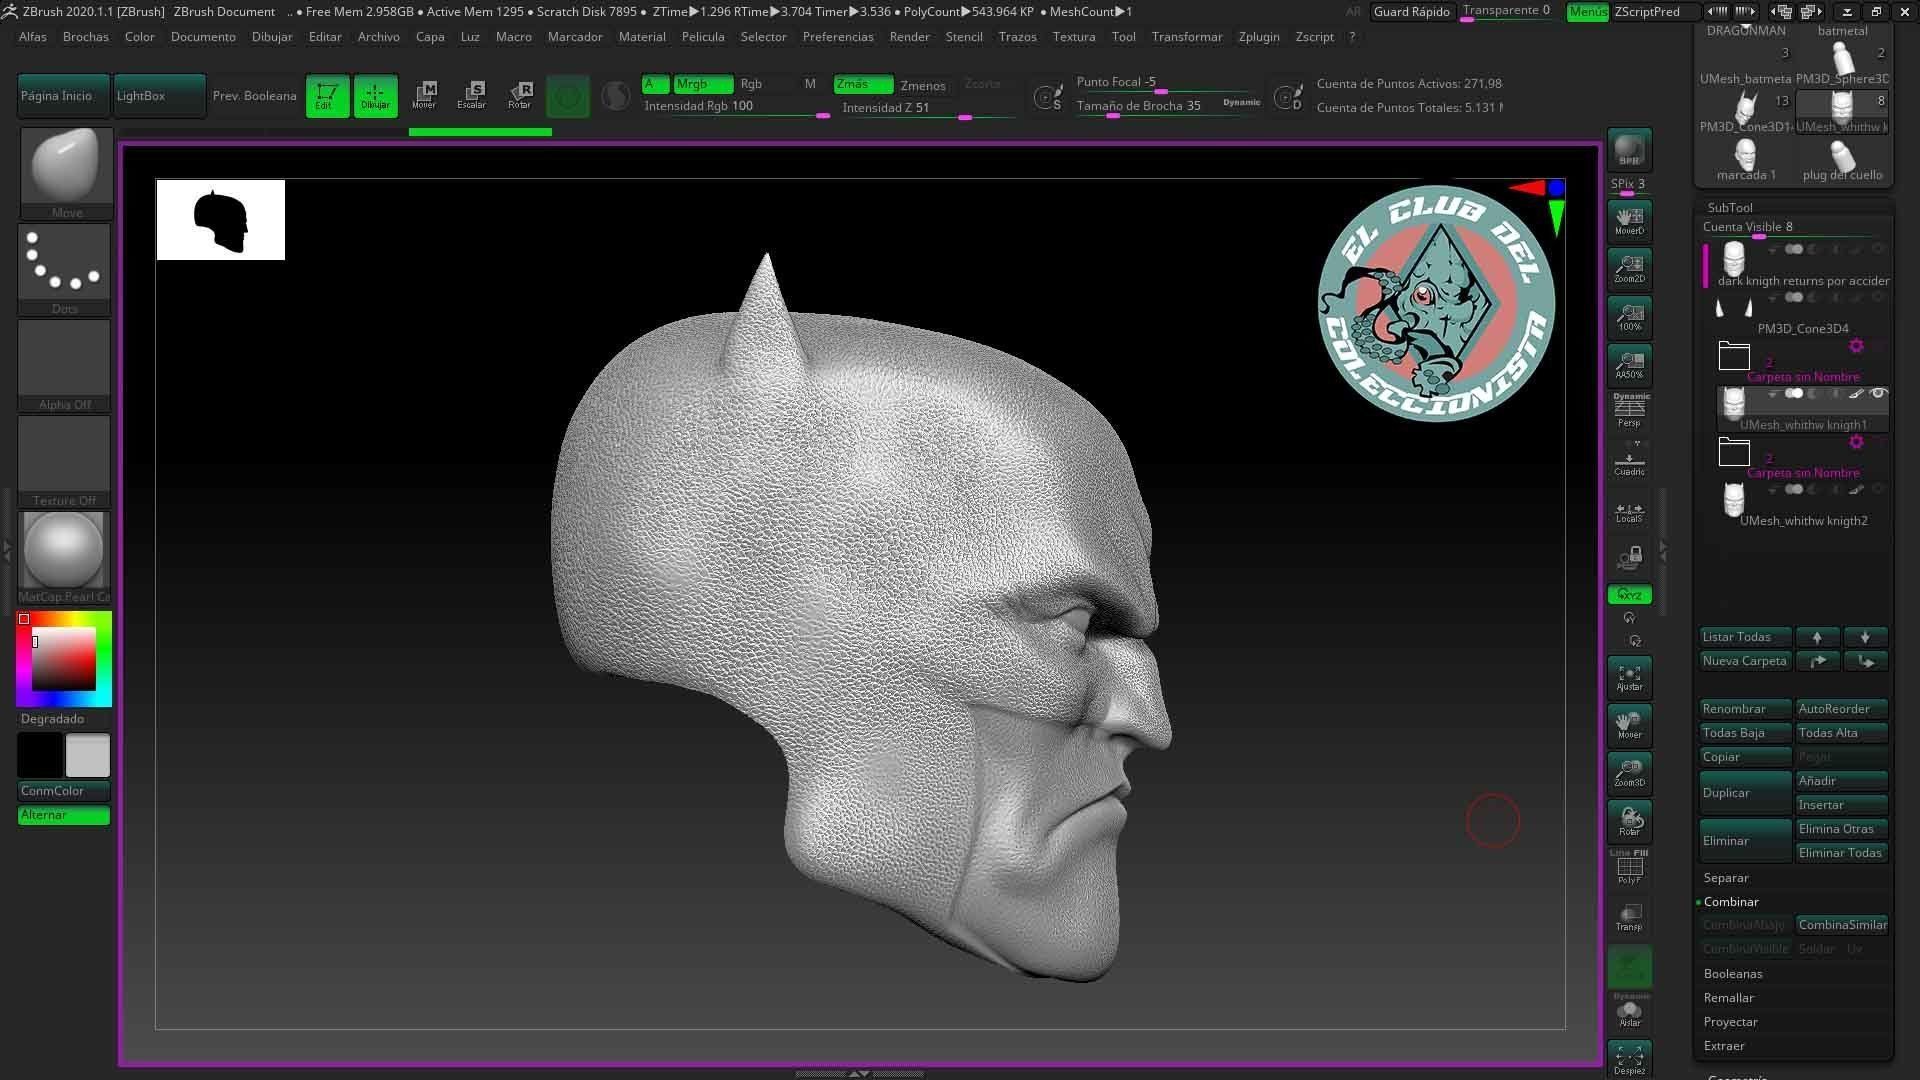Click the AA50% antialiased half icon
This screenshot has height=1080, width=1920.
click(x=1629, y=365)
